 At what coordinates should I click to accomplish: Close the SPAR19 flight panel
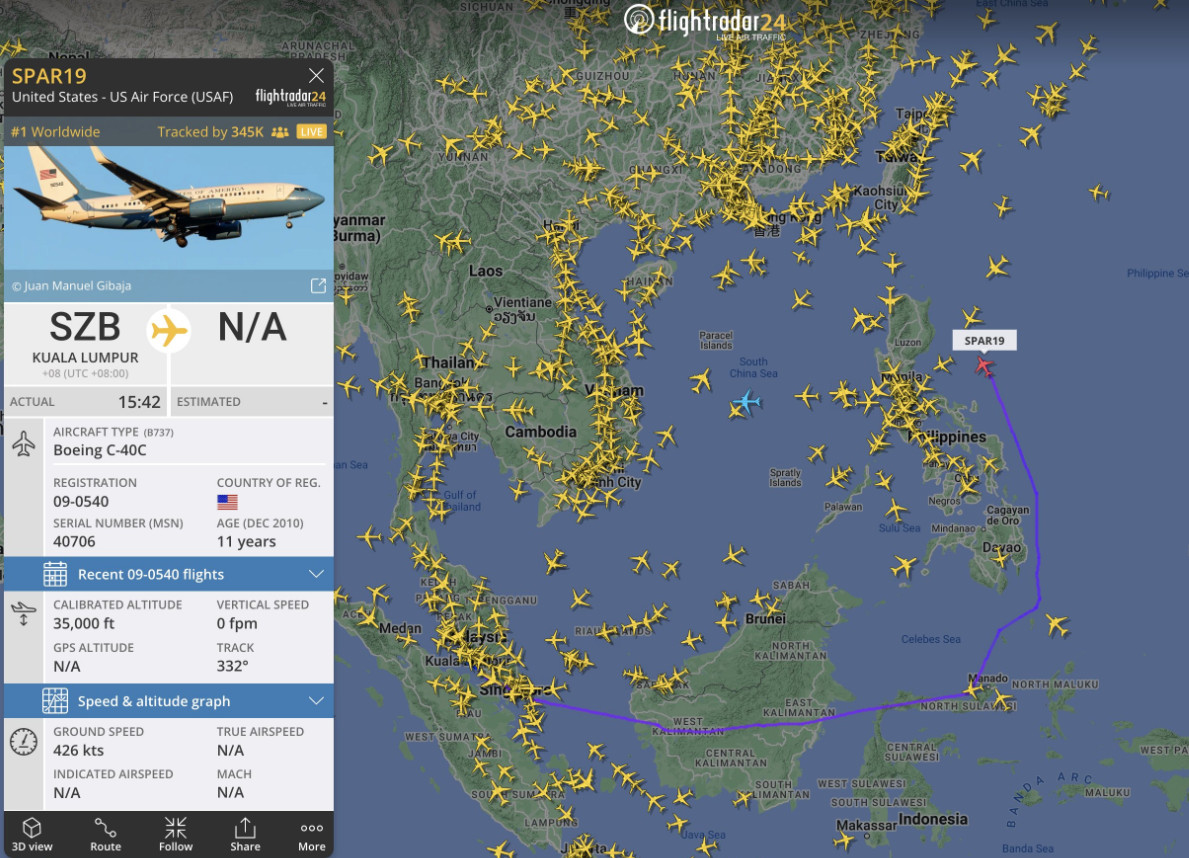[316, 75]
